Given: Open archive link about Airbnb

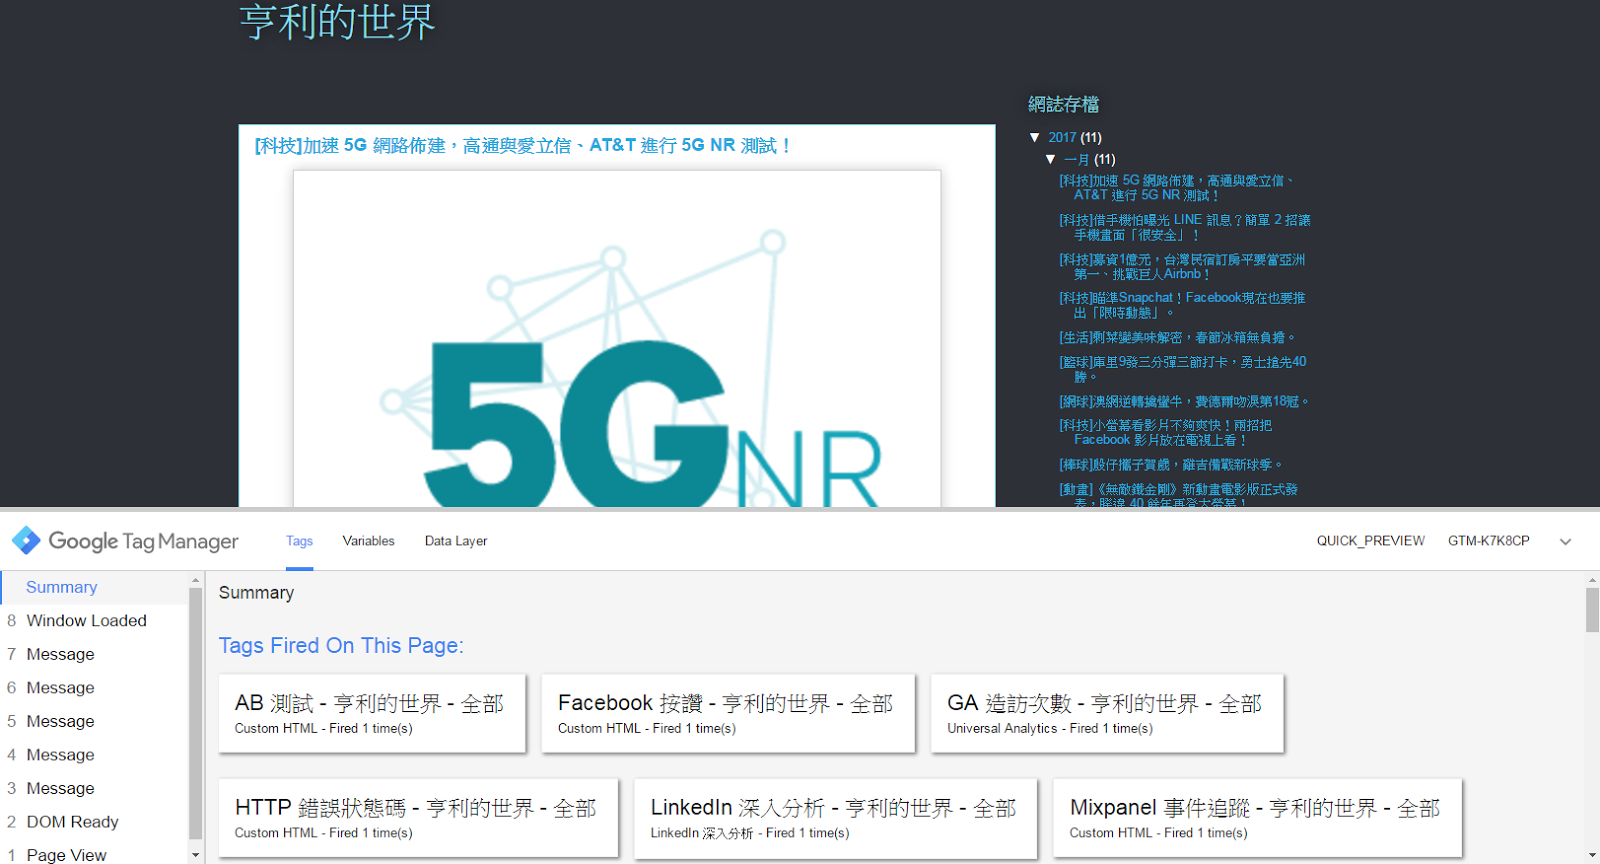Looking at the screenshot, I should 1182,266.
